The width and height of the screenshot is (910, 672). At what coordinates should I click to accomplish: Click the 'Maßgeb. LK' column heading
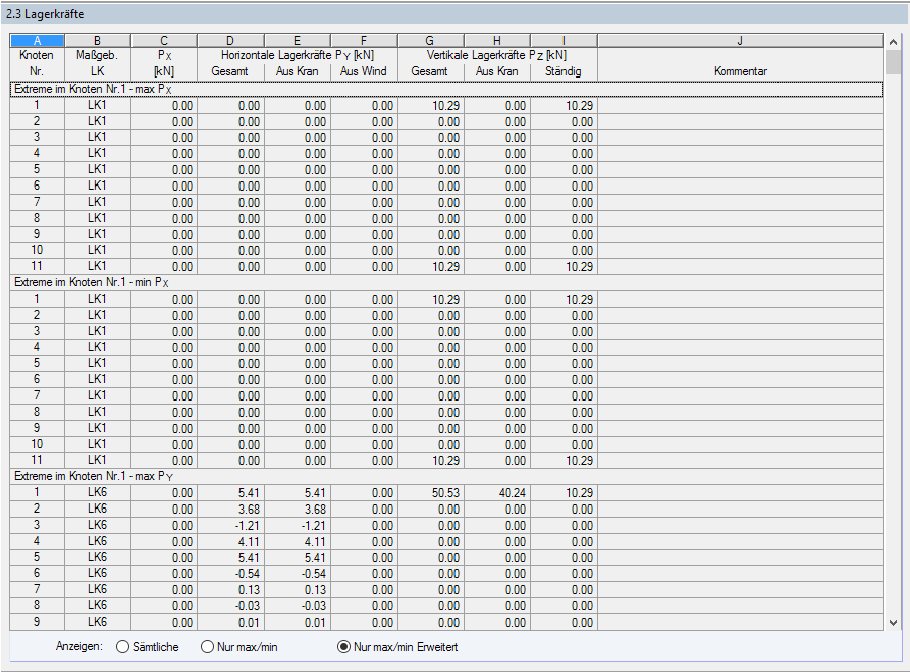pyautogui.click(x=98, y=63)
